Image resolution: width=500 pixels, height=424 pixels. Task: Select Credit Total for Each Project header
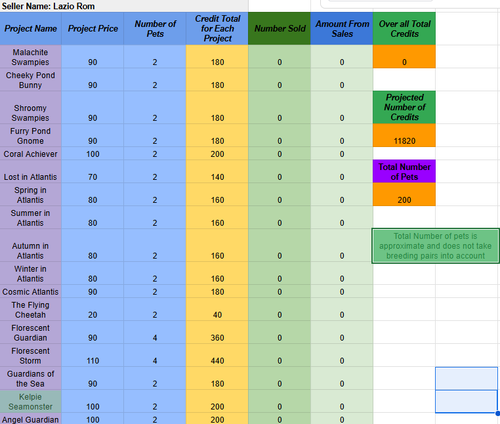217,29
